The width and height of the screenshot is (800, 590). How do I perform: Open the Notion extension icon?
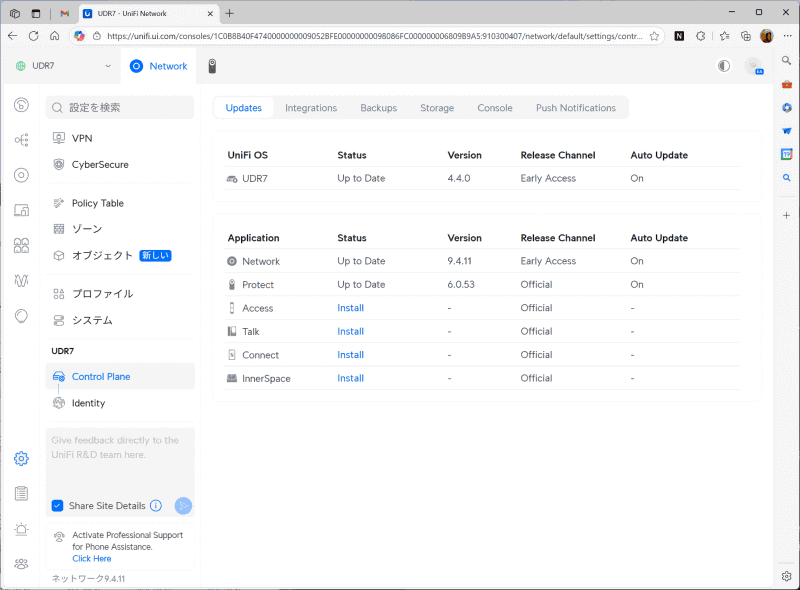679,36
